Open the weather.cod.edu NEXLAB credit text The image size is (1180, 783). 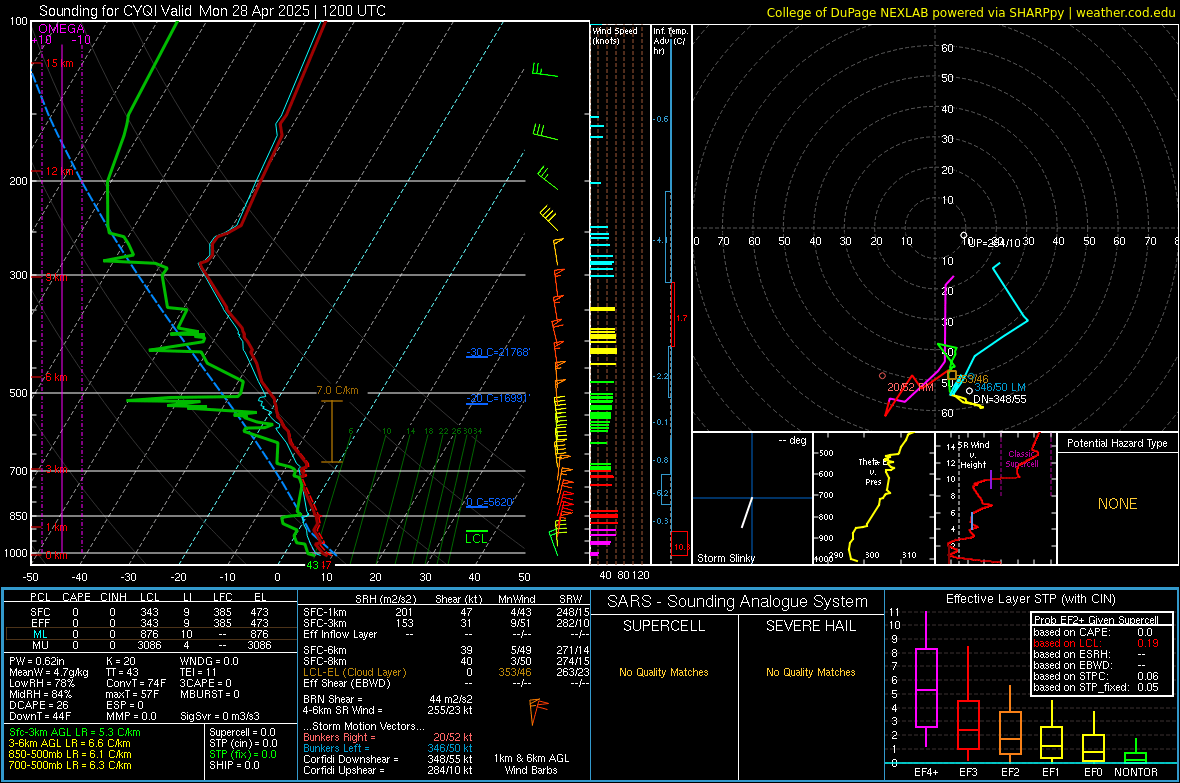point(971,12)
